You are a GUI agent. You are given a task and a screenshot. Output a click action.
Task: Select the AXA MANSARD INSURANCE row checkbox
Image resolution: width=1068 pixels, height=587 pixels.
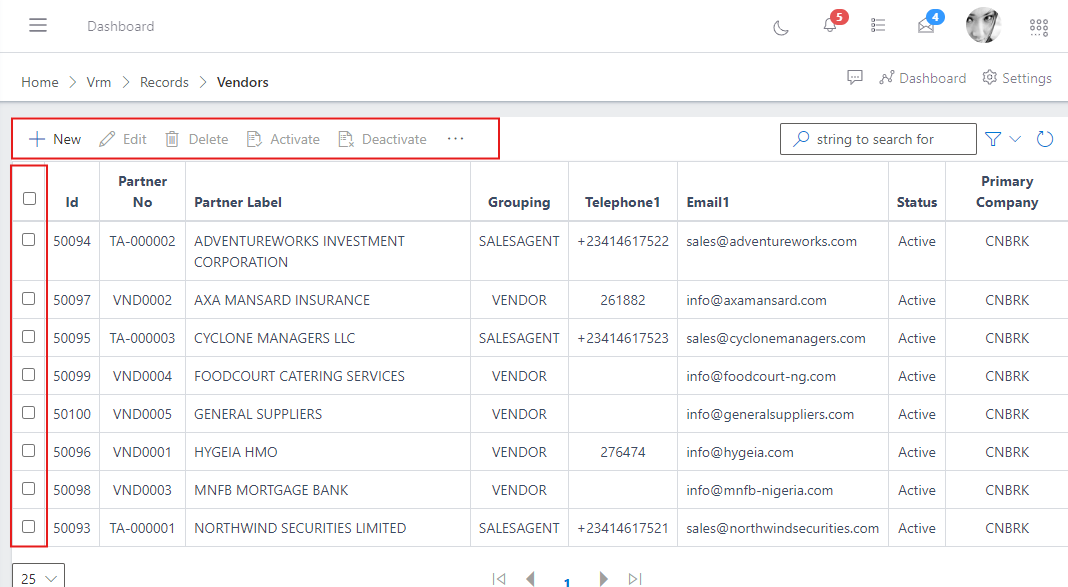tap(29, 299)
